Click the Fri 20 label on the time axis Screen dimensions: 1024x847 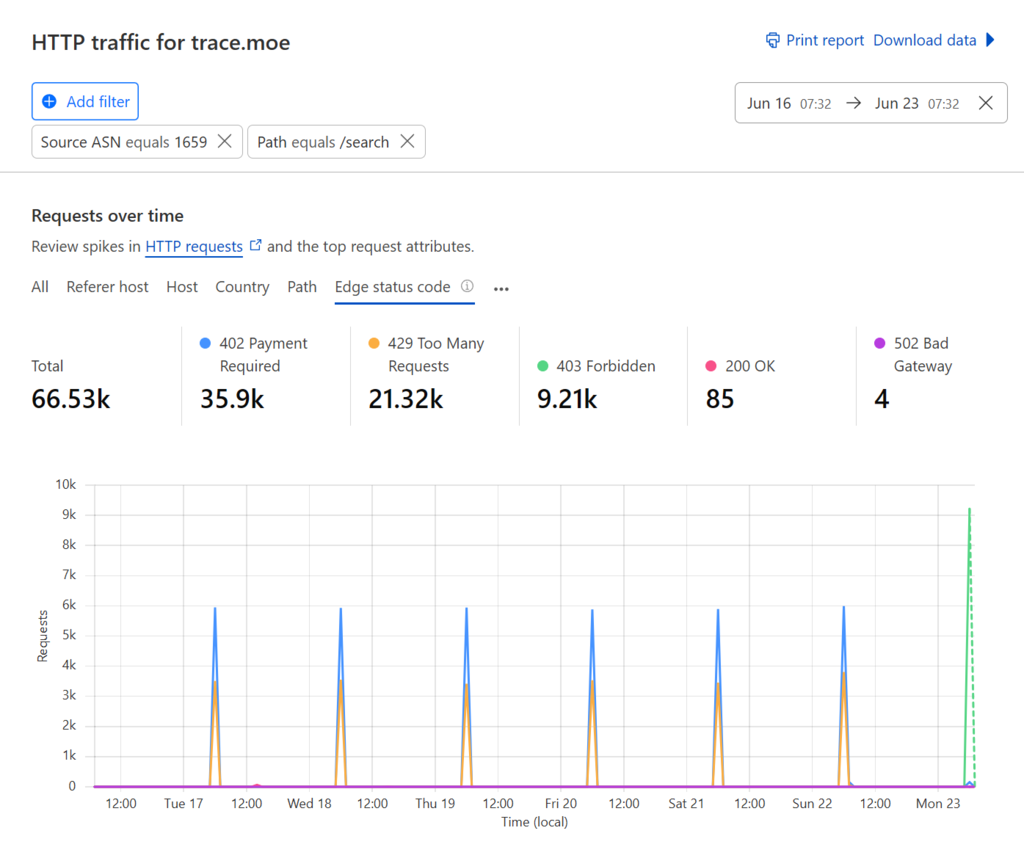point(561,803)
